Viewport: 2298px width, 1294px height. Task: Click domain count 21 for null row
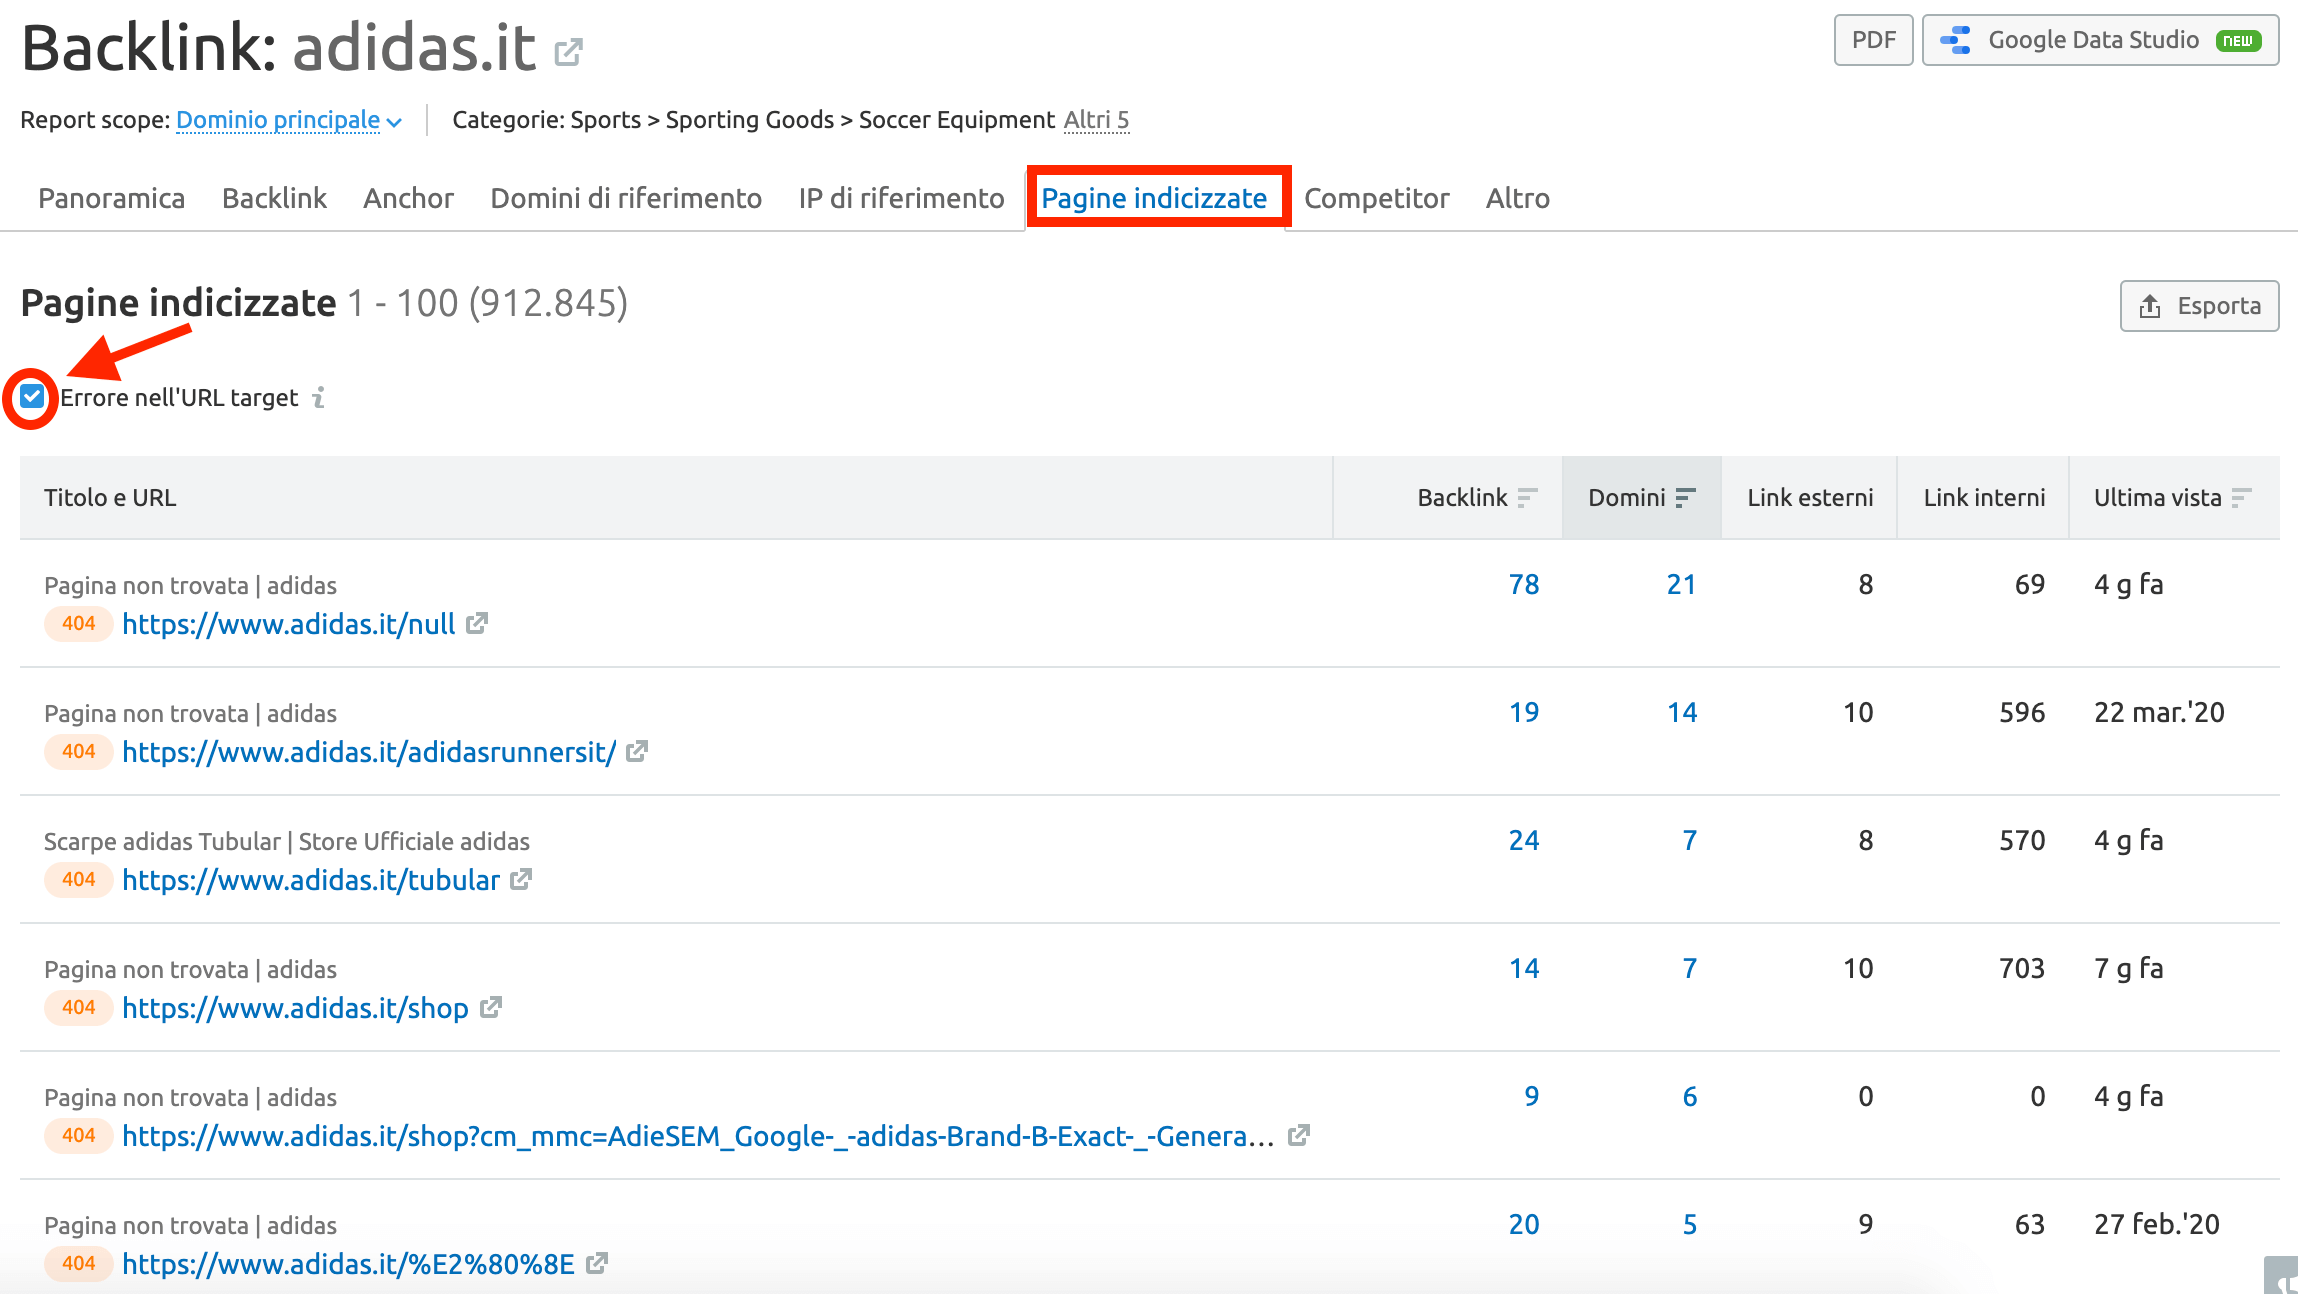(x=1681, y=584)
